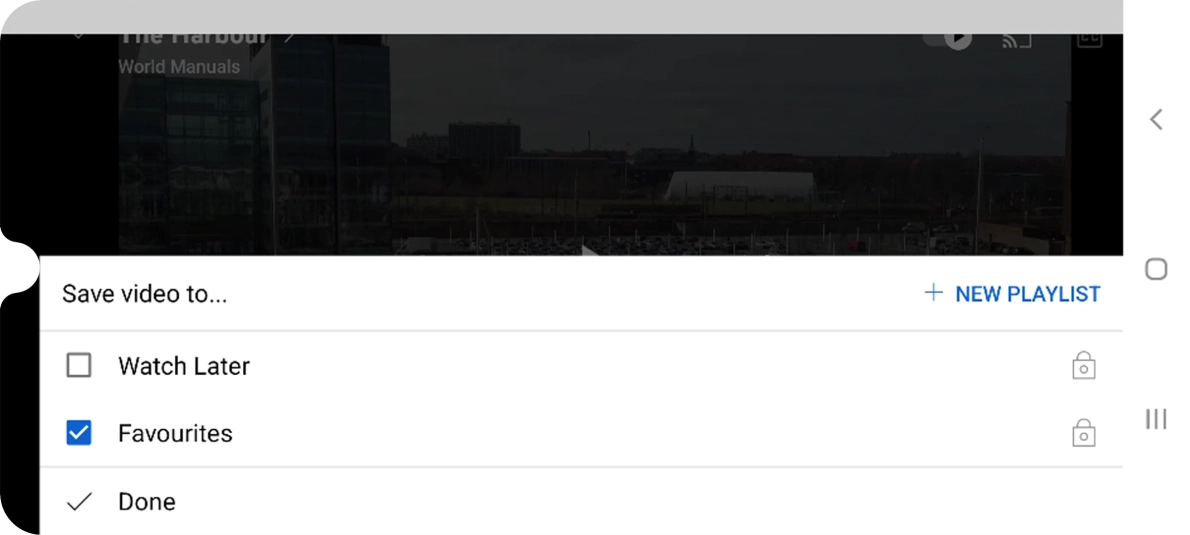The height and width of the screenshot is (535, 1190).
Task: Select the Favourites playlist label
Action: tap(175, 433)
